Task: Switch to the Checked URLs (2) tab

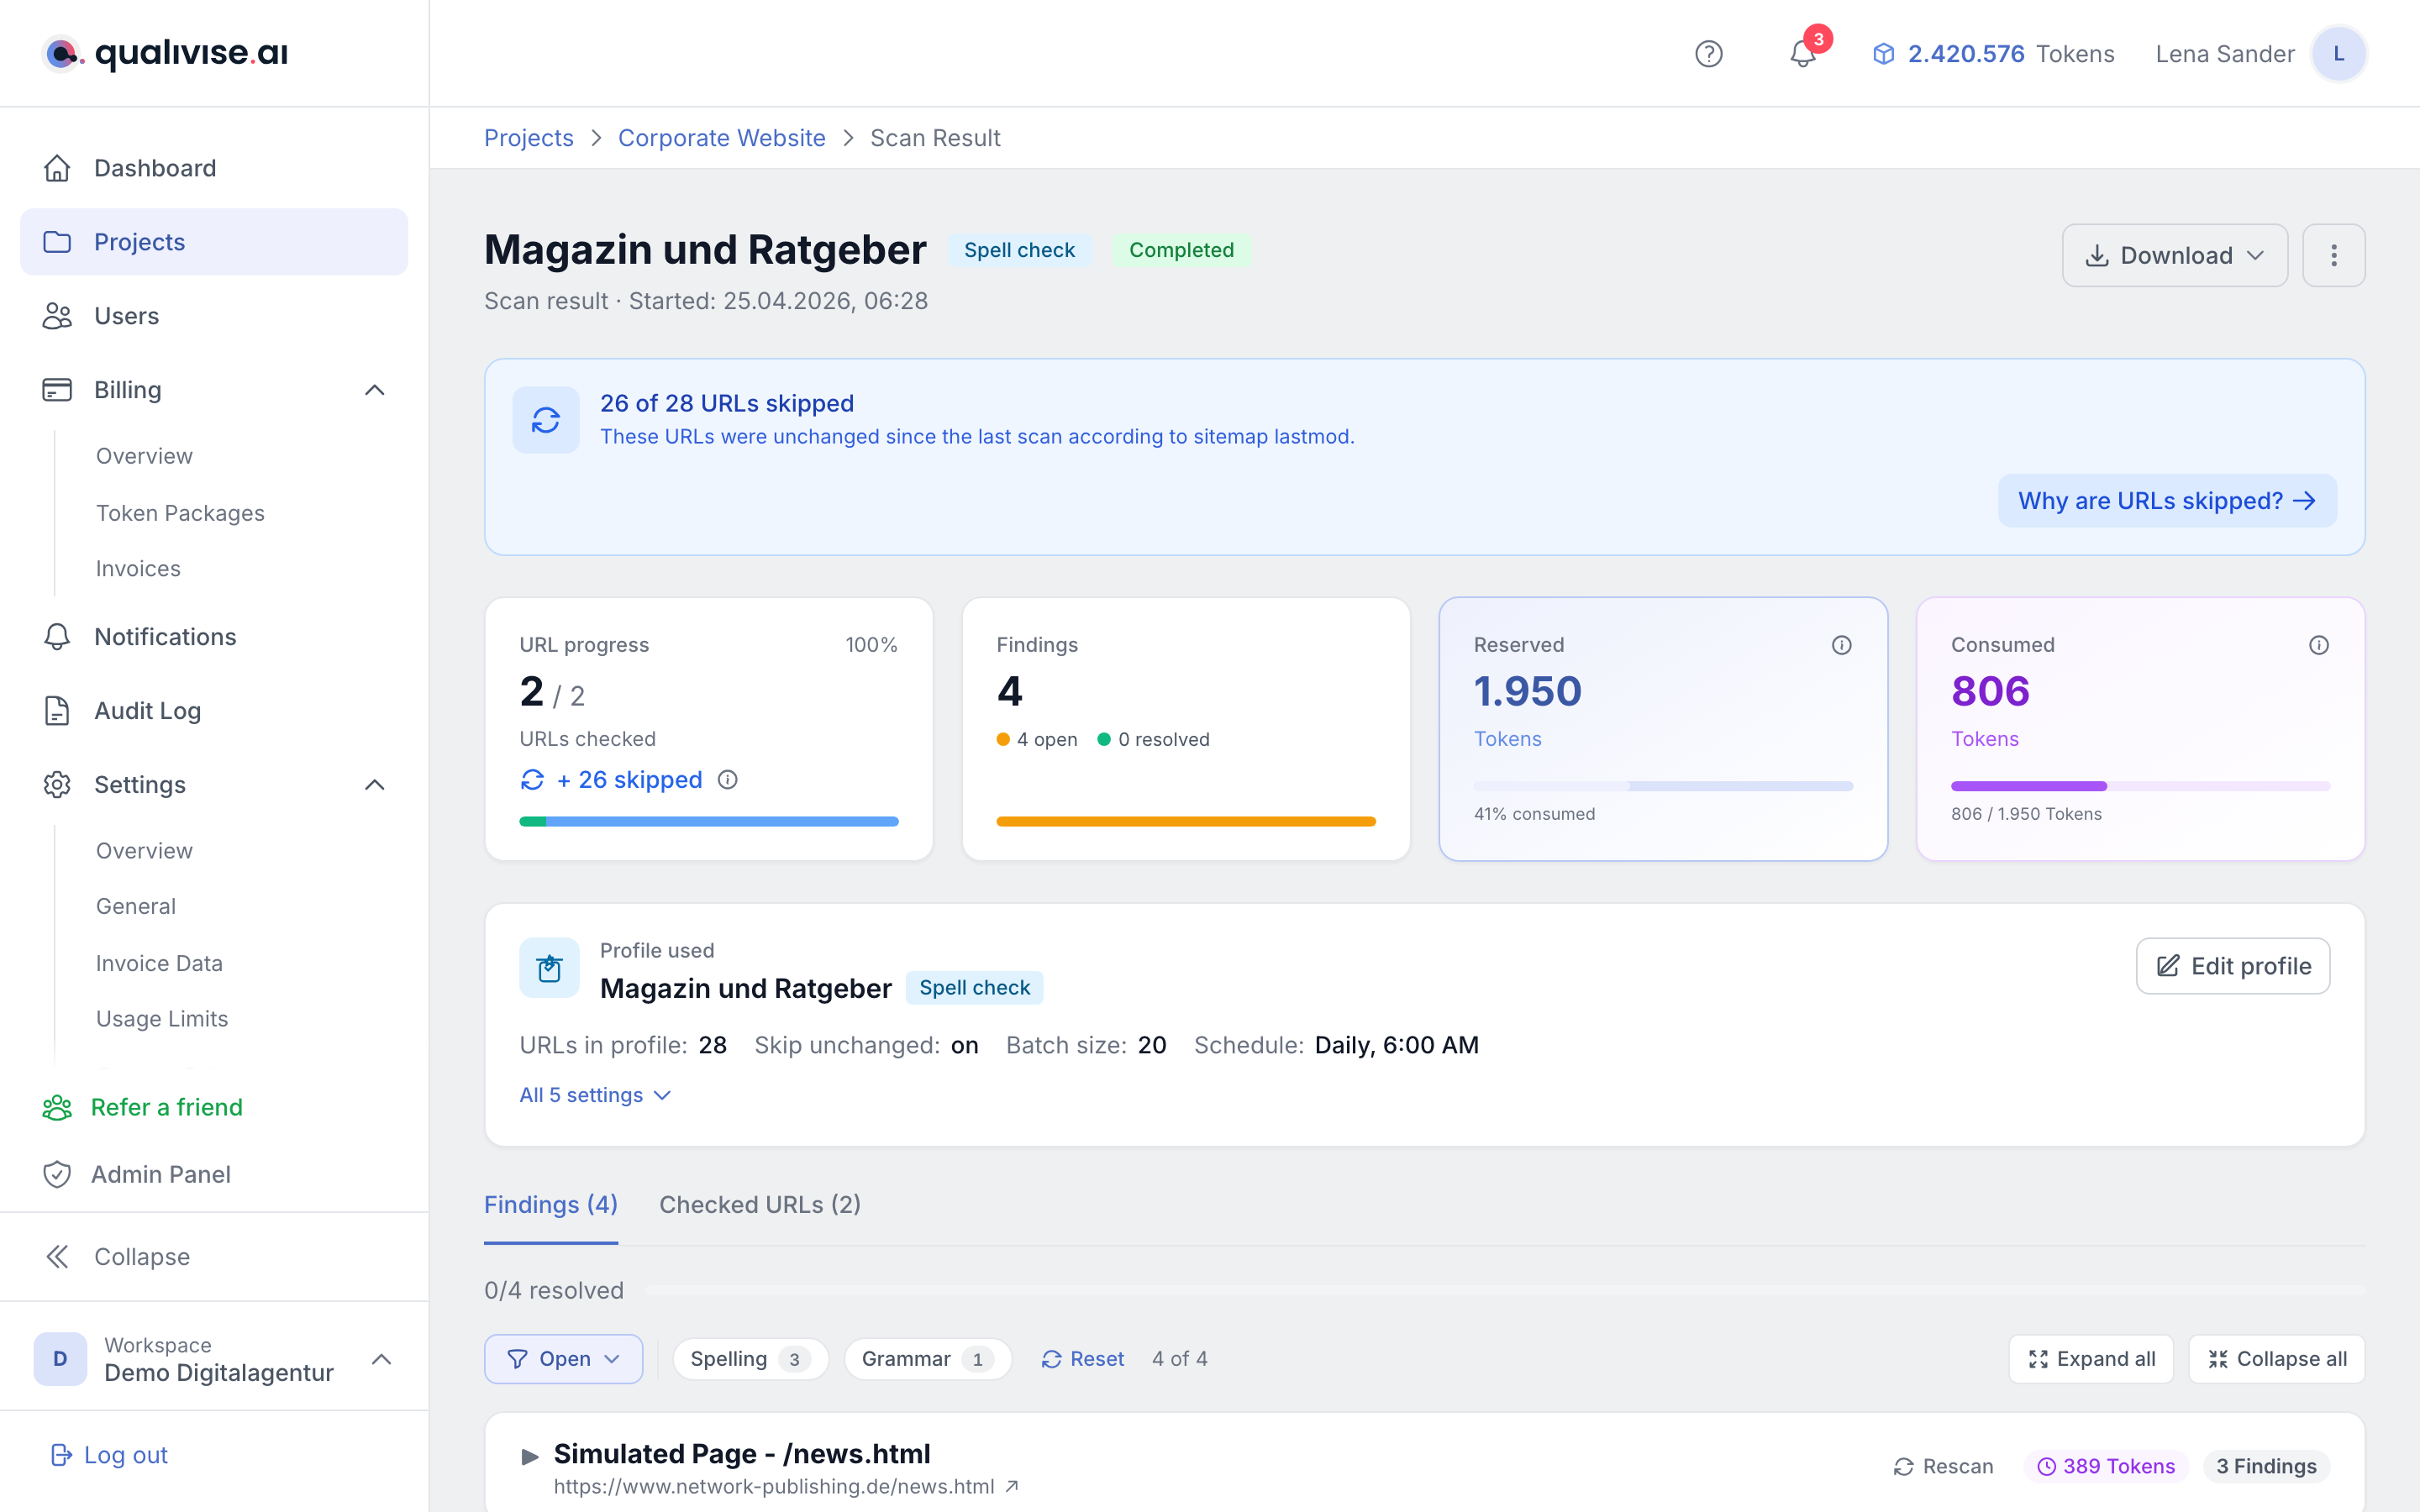Action: (760, 1205)
